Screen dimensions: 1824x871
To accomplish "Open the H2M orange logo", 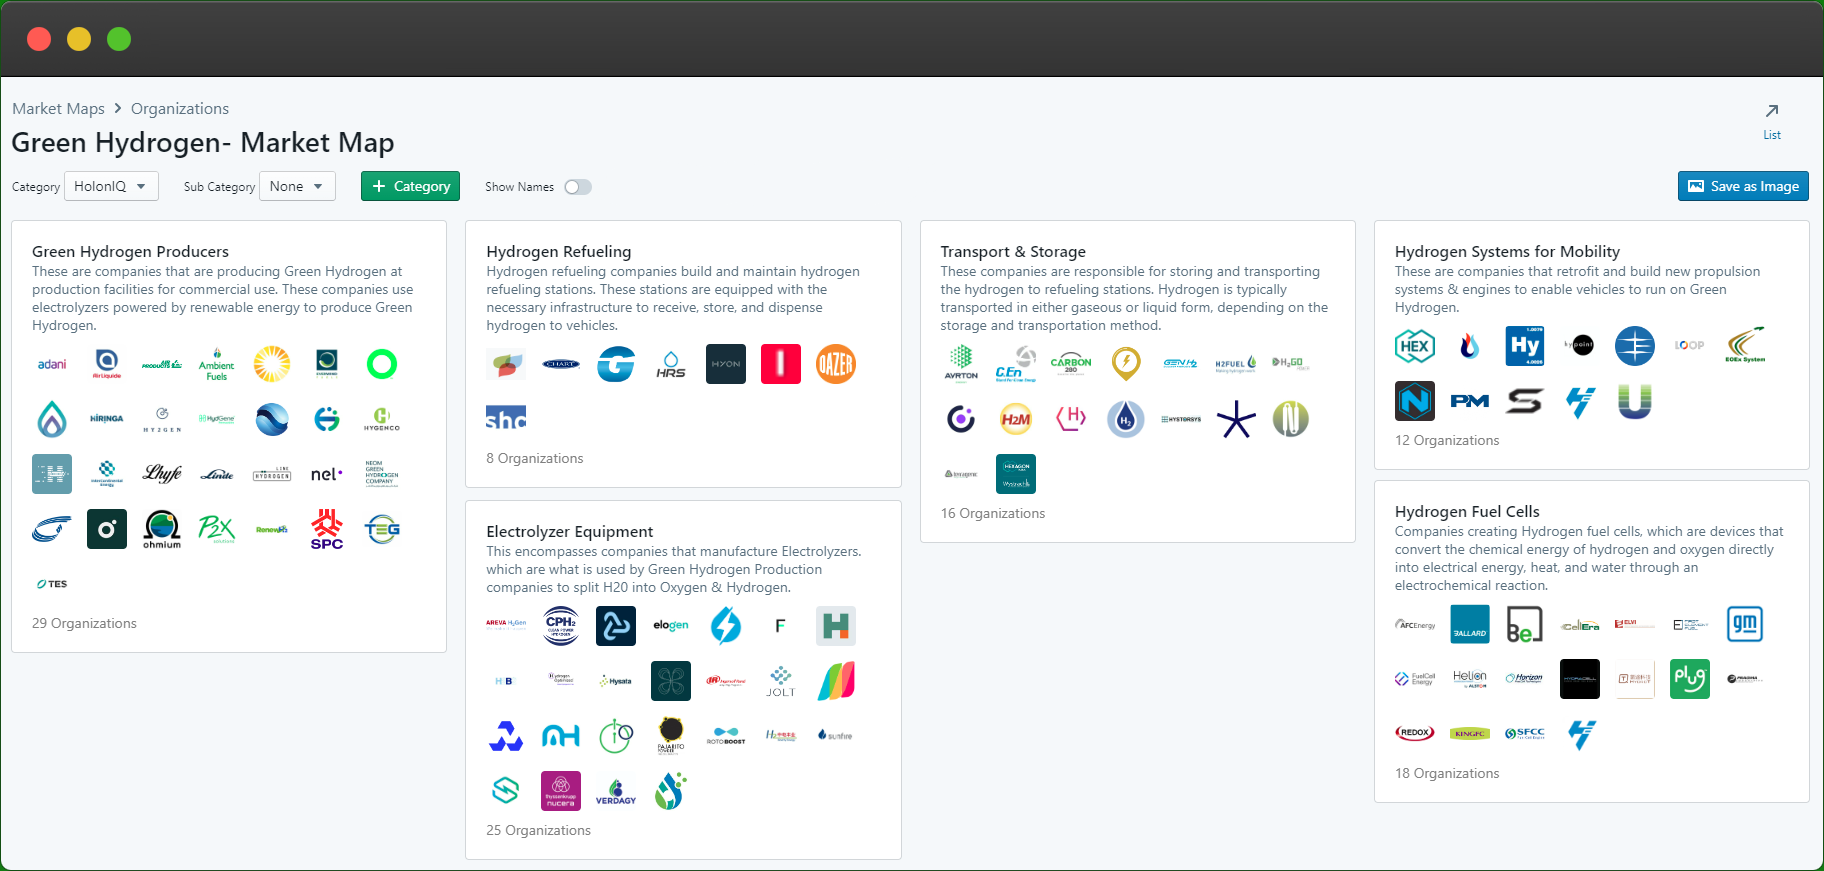I will click(x=1016, y=419).
